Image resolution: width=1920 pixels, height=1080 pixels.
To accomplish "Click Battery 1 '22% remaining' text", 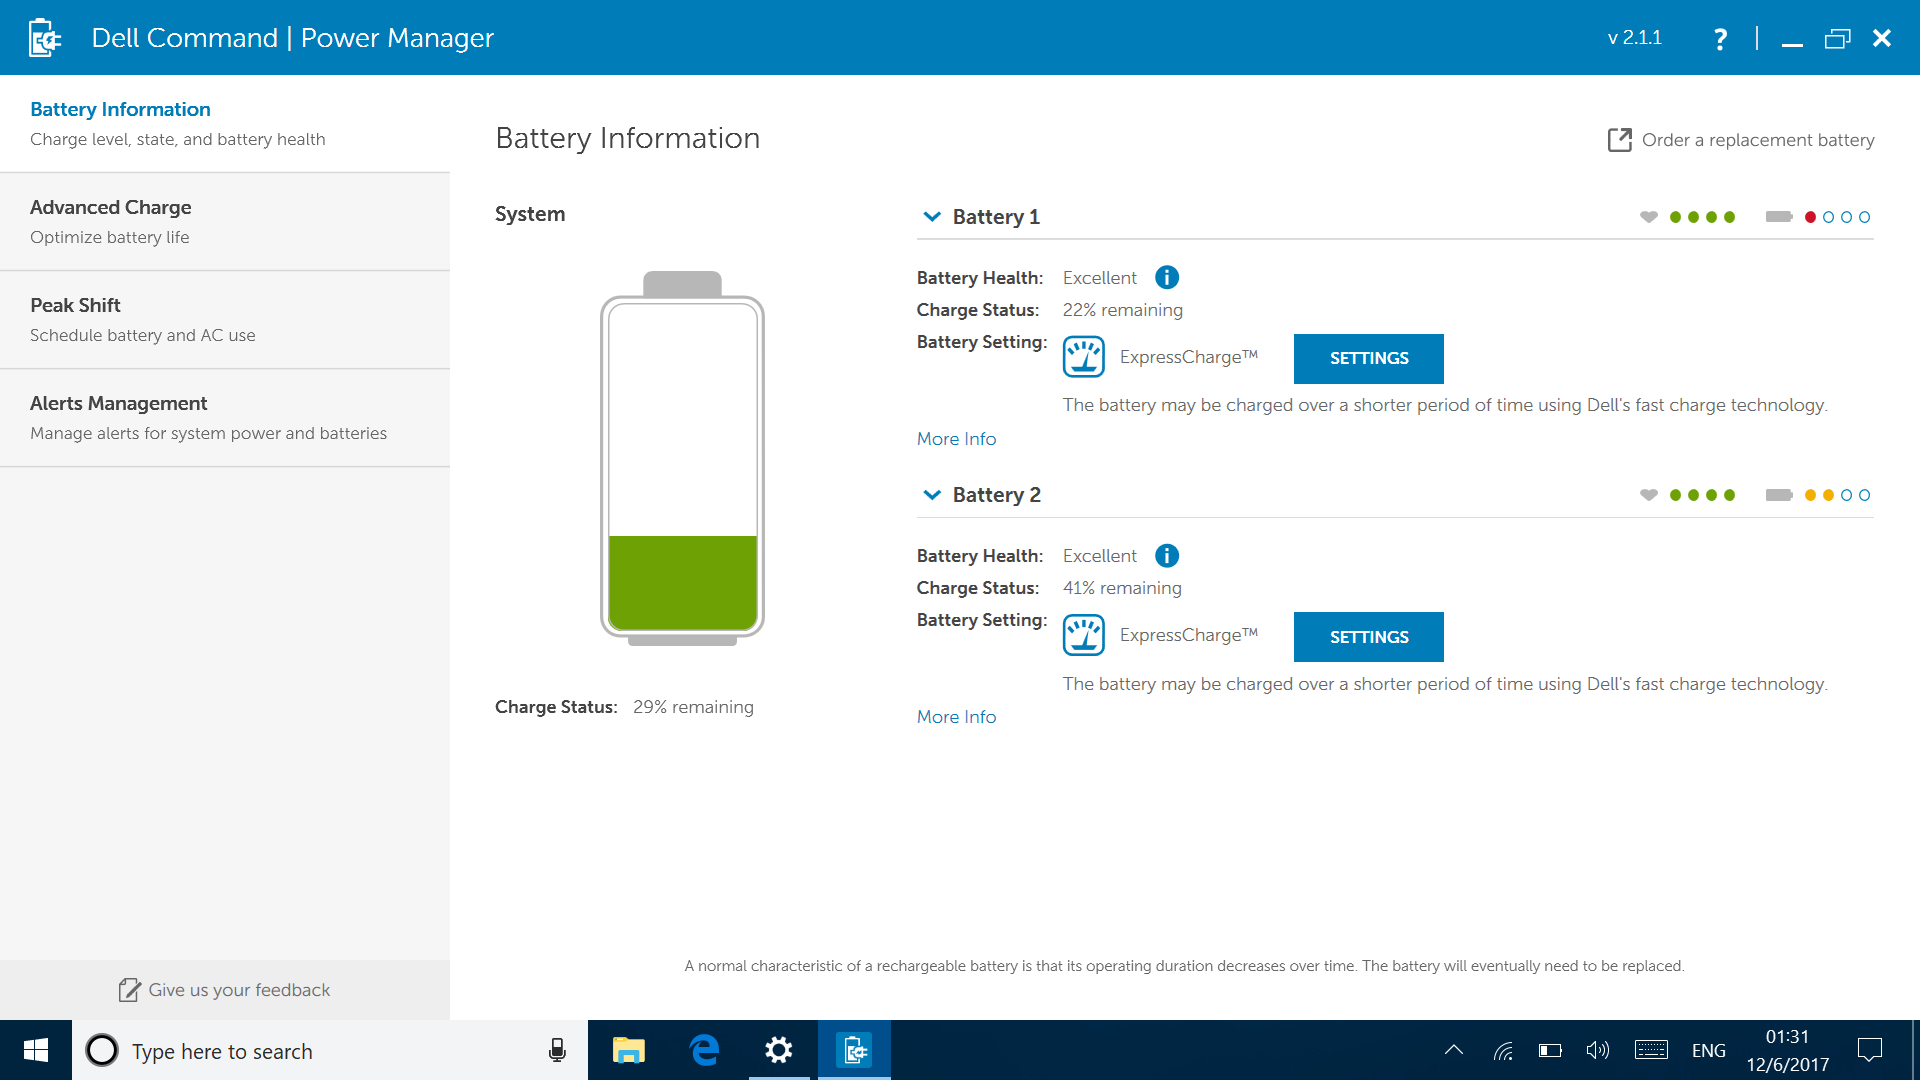I will (x=1122, y=310).
